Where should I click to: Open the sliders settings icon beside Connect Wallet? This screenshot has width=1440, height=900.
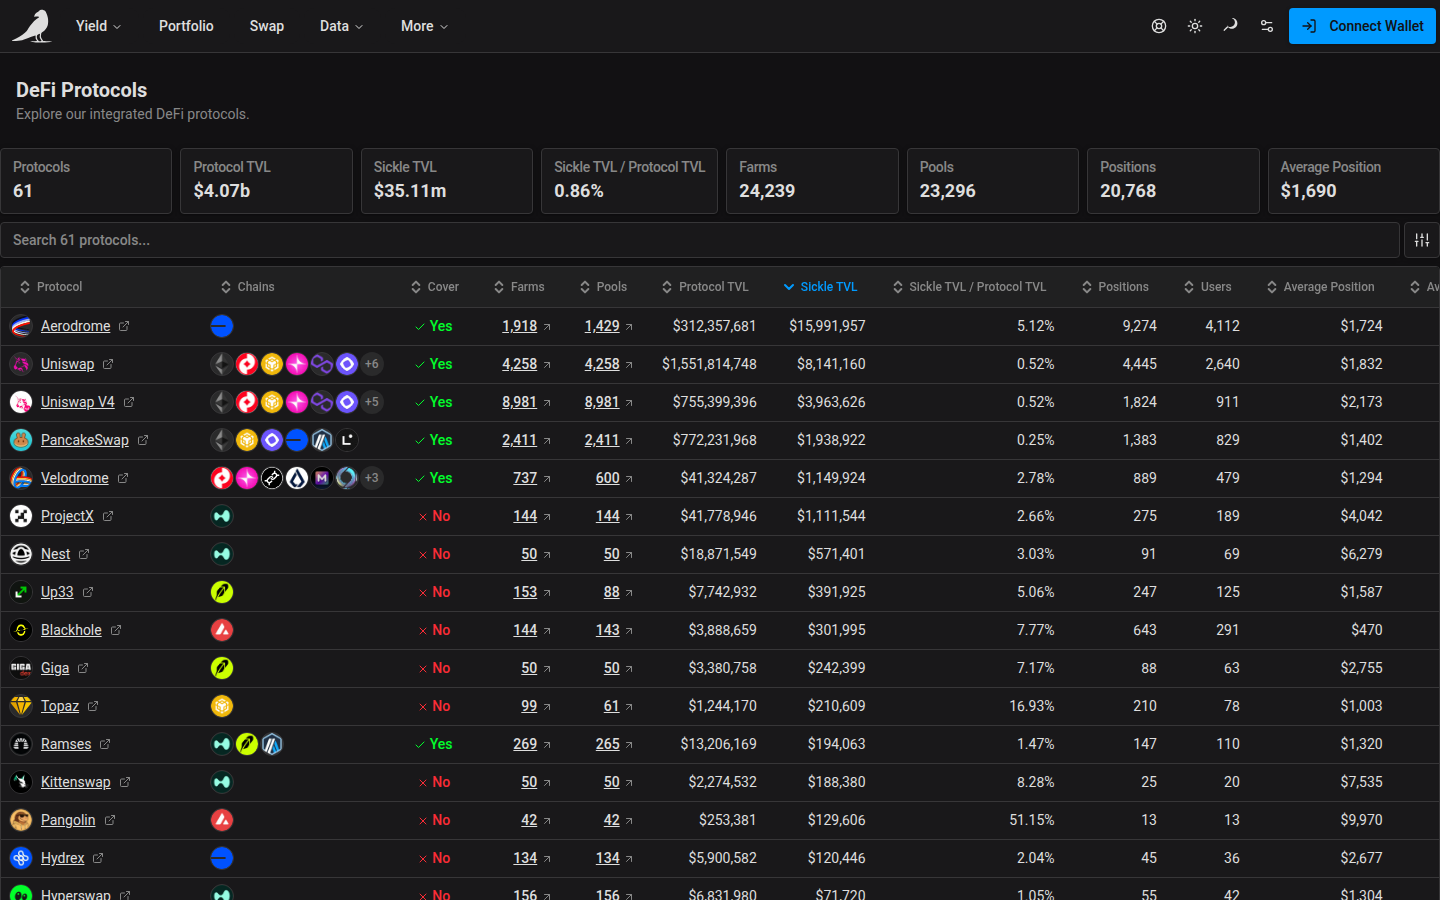(x=1267, y=26)
